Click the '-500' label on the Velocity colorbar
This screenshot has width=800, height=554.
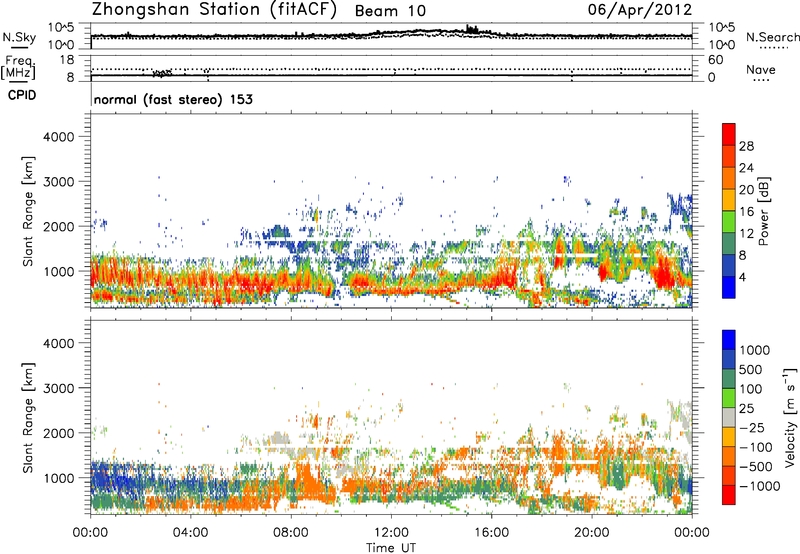pos(756,467)
